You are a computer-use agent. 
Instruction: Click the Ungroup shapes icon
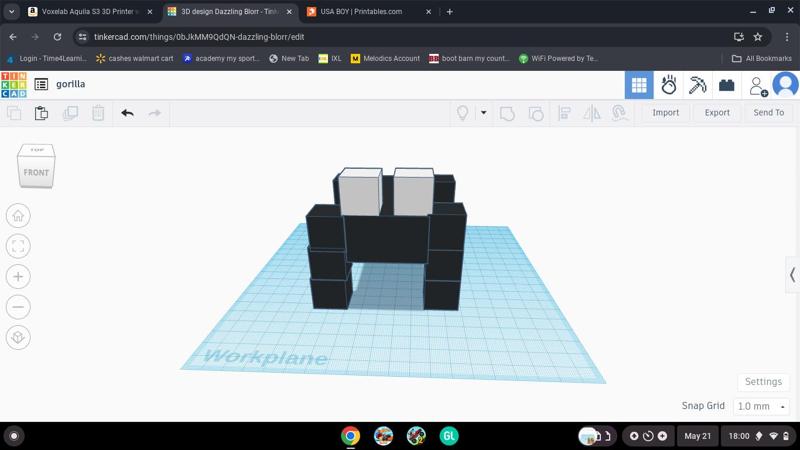click(536, 113)
